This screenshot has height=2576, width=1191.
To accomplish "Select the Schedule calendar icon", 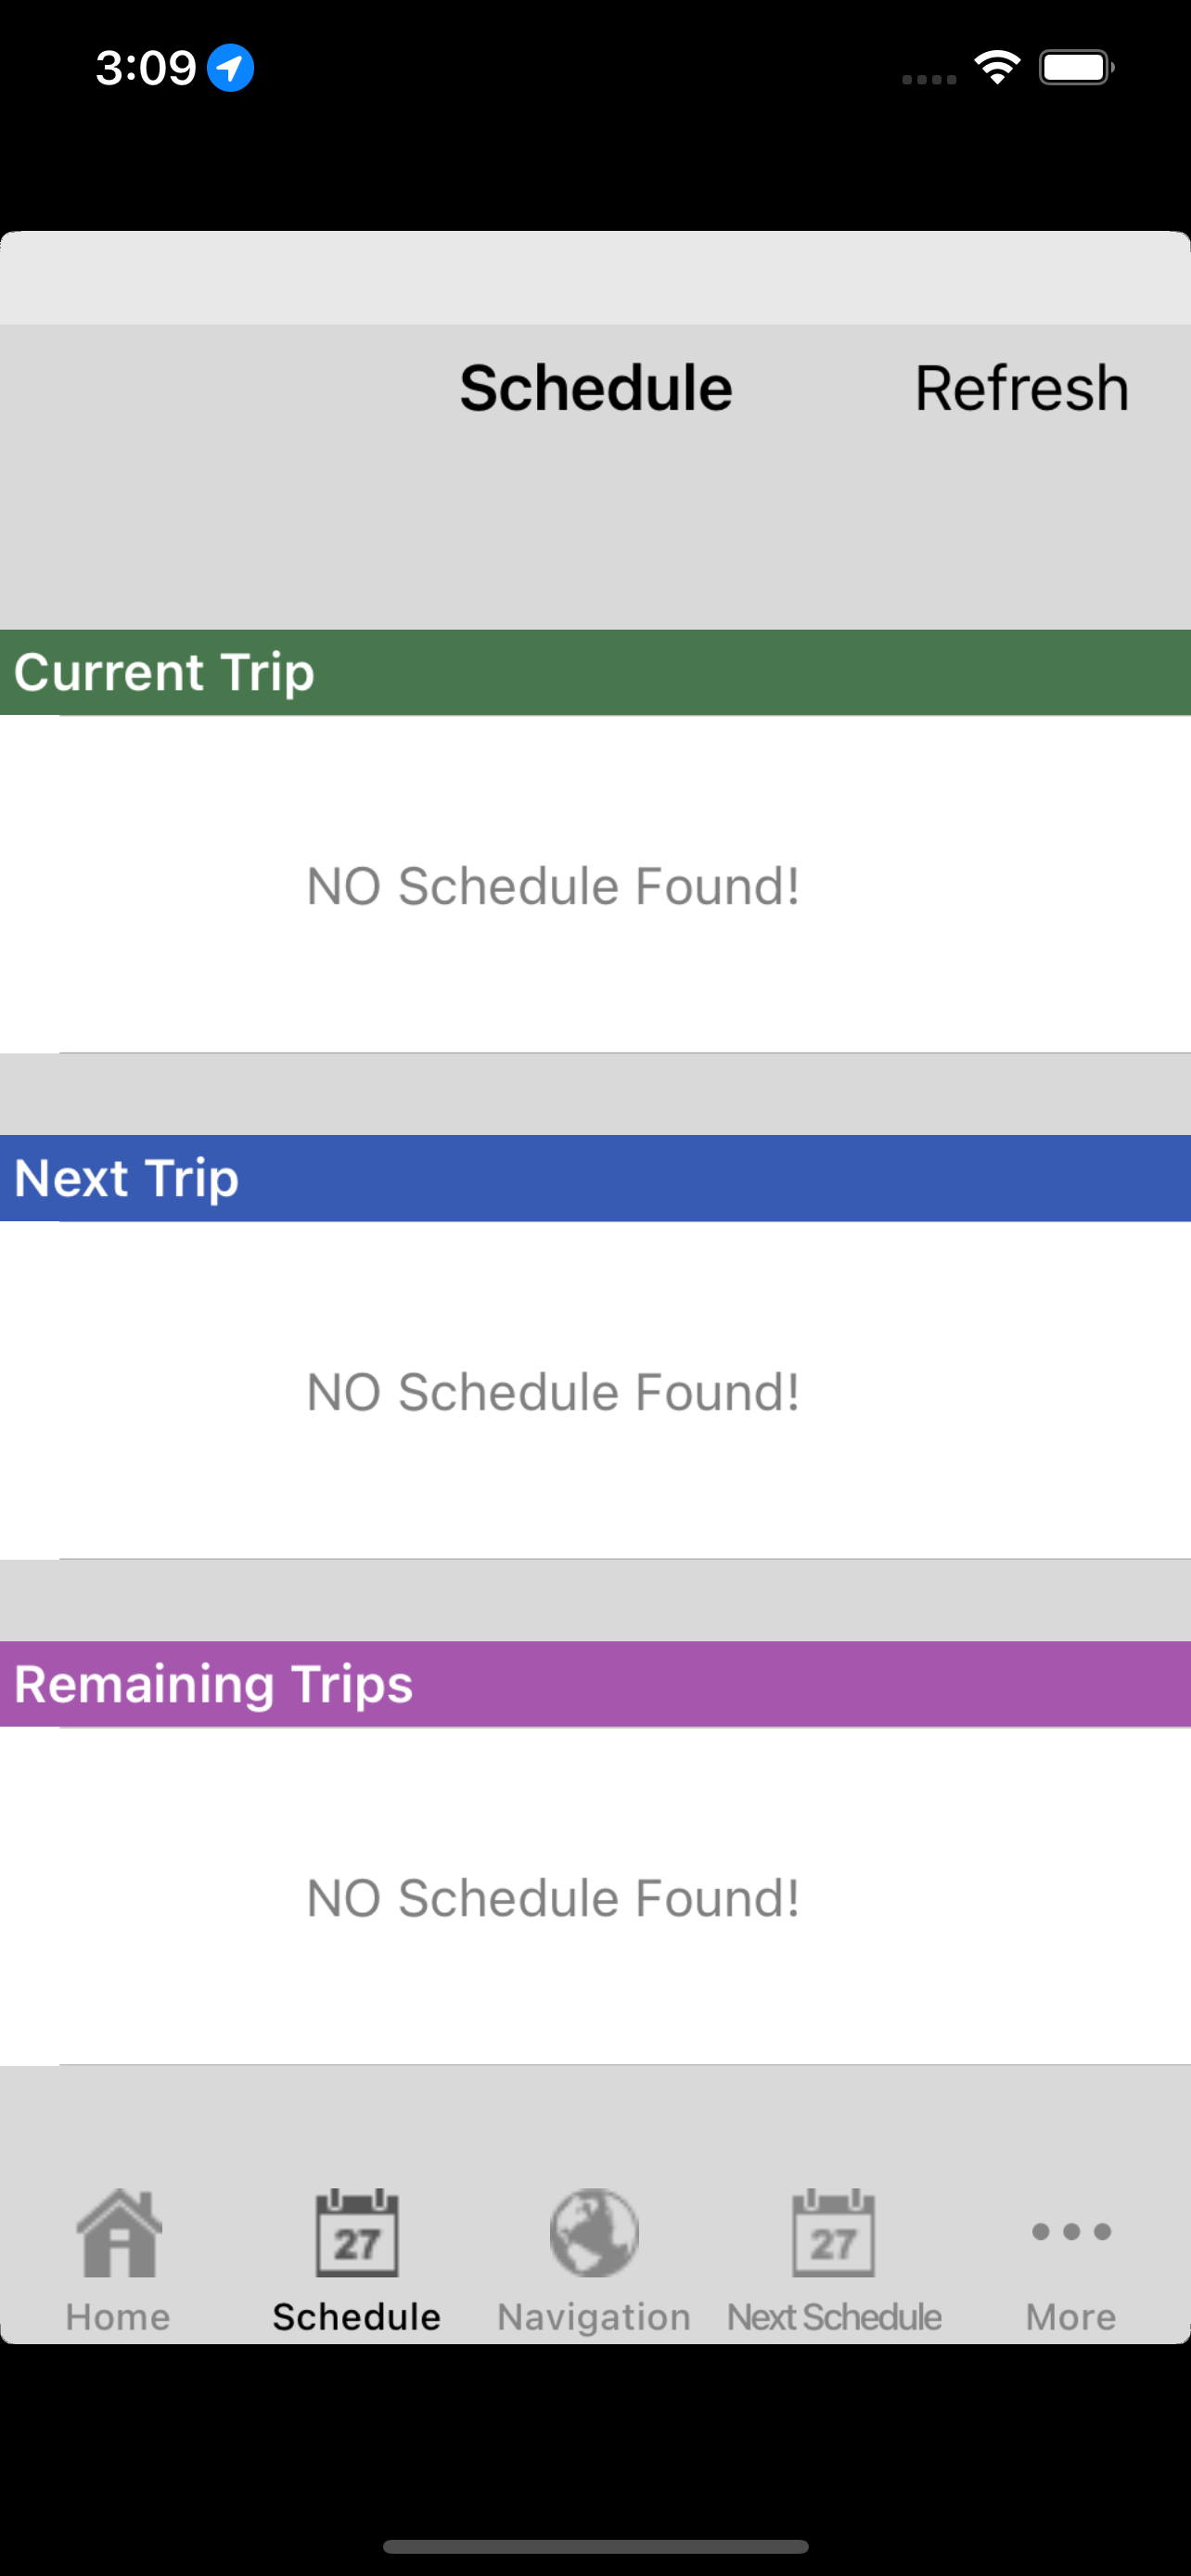I will point(357,2232).
